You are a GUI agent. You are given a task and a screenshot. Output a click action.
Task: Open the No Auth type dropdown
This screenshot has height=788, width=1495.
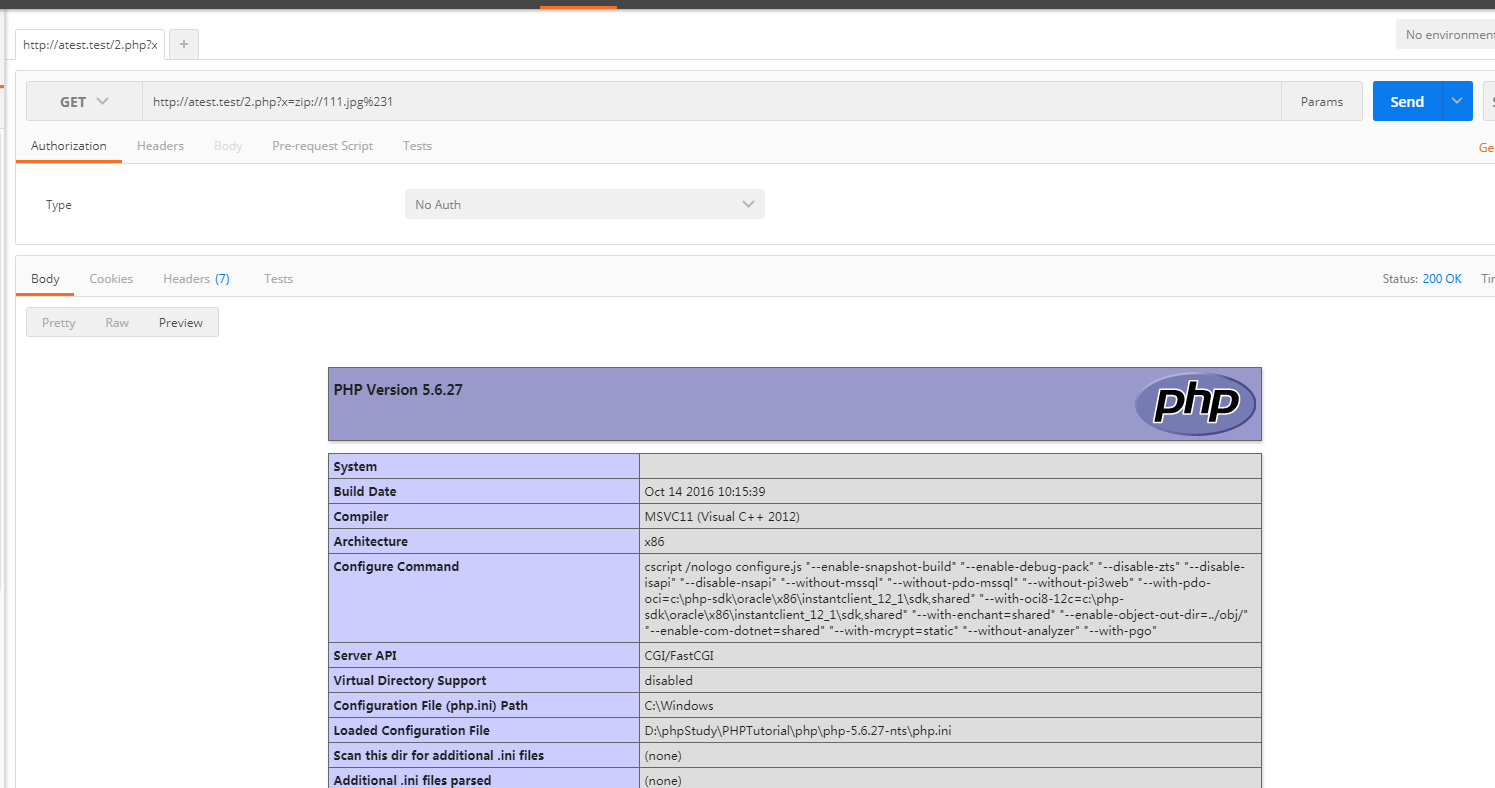coord(584,204)
